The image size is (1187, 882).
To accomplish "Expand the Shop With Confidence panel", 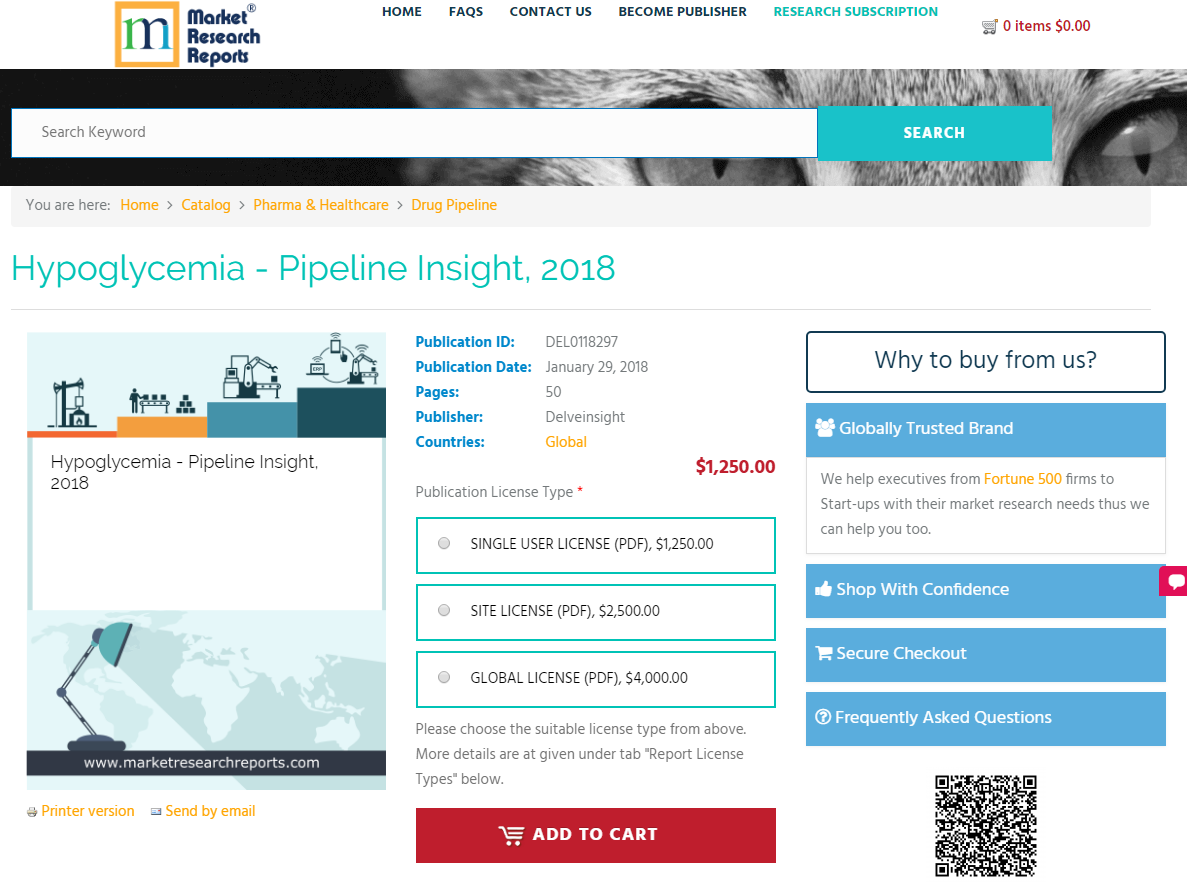I will point(986,591).
